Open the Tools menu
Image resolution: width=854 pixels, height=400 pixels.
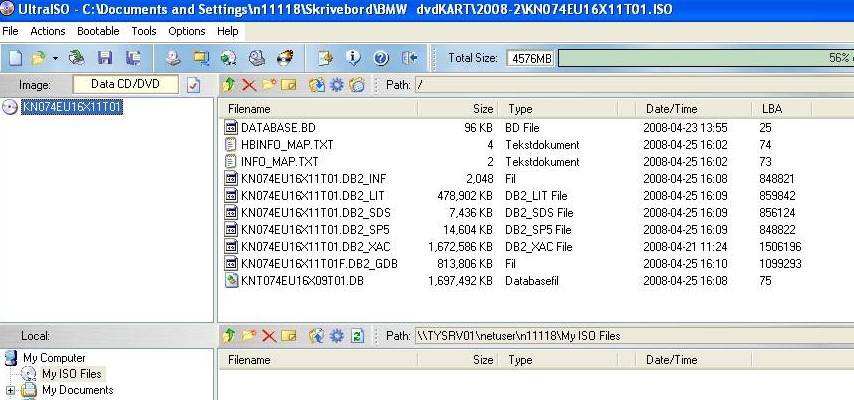coord(144,31)
